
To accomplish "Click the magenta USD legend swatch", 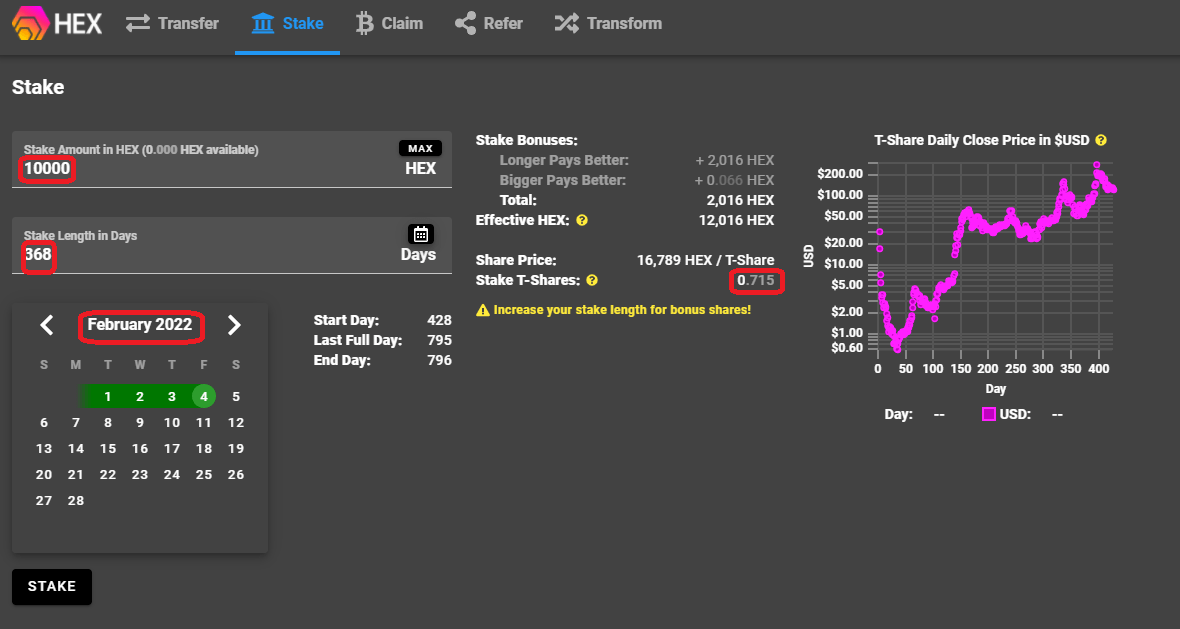I will pyautogui.click(x=989, y=415).
